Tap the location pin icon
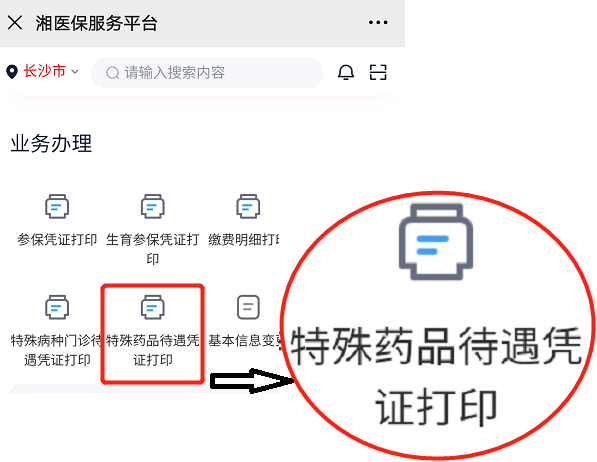The height and width of the screenshot is (462, 597). tap(12, 72)
